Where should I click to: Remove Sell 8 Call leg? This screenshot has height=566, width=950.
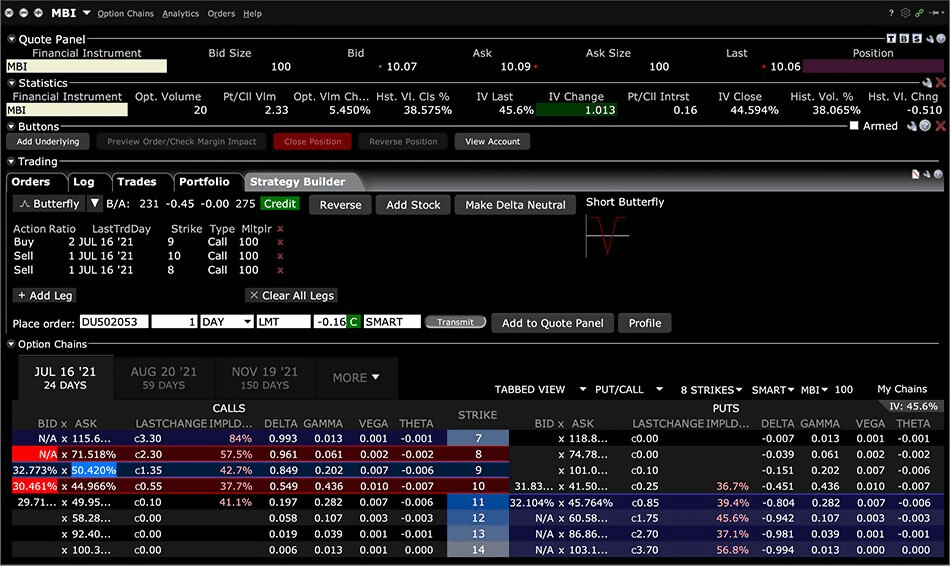point(280,270)
